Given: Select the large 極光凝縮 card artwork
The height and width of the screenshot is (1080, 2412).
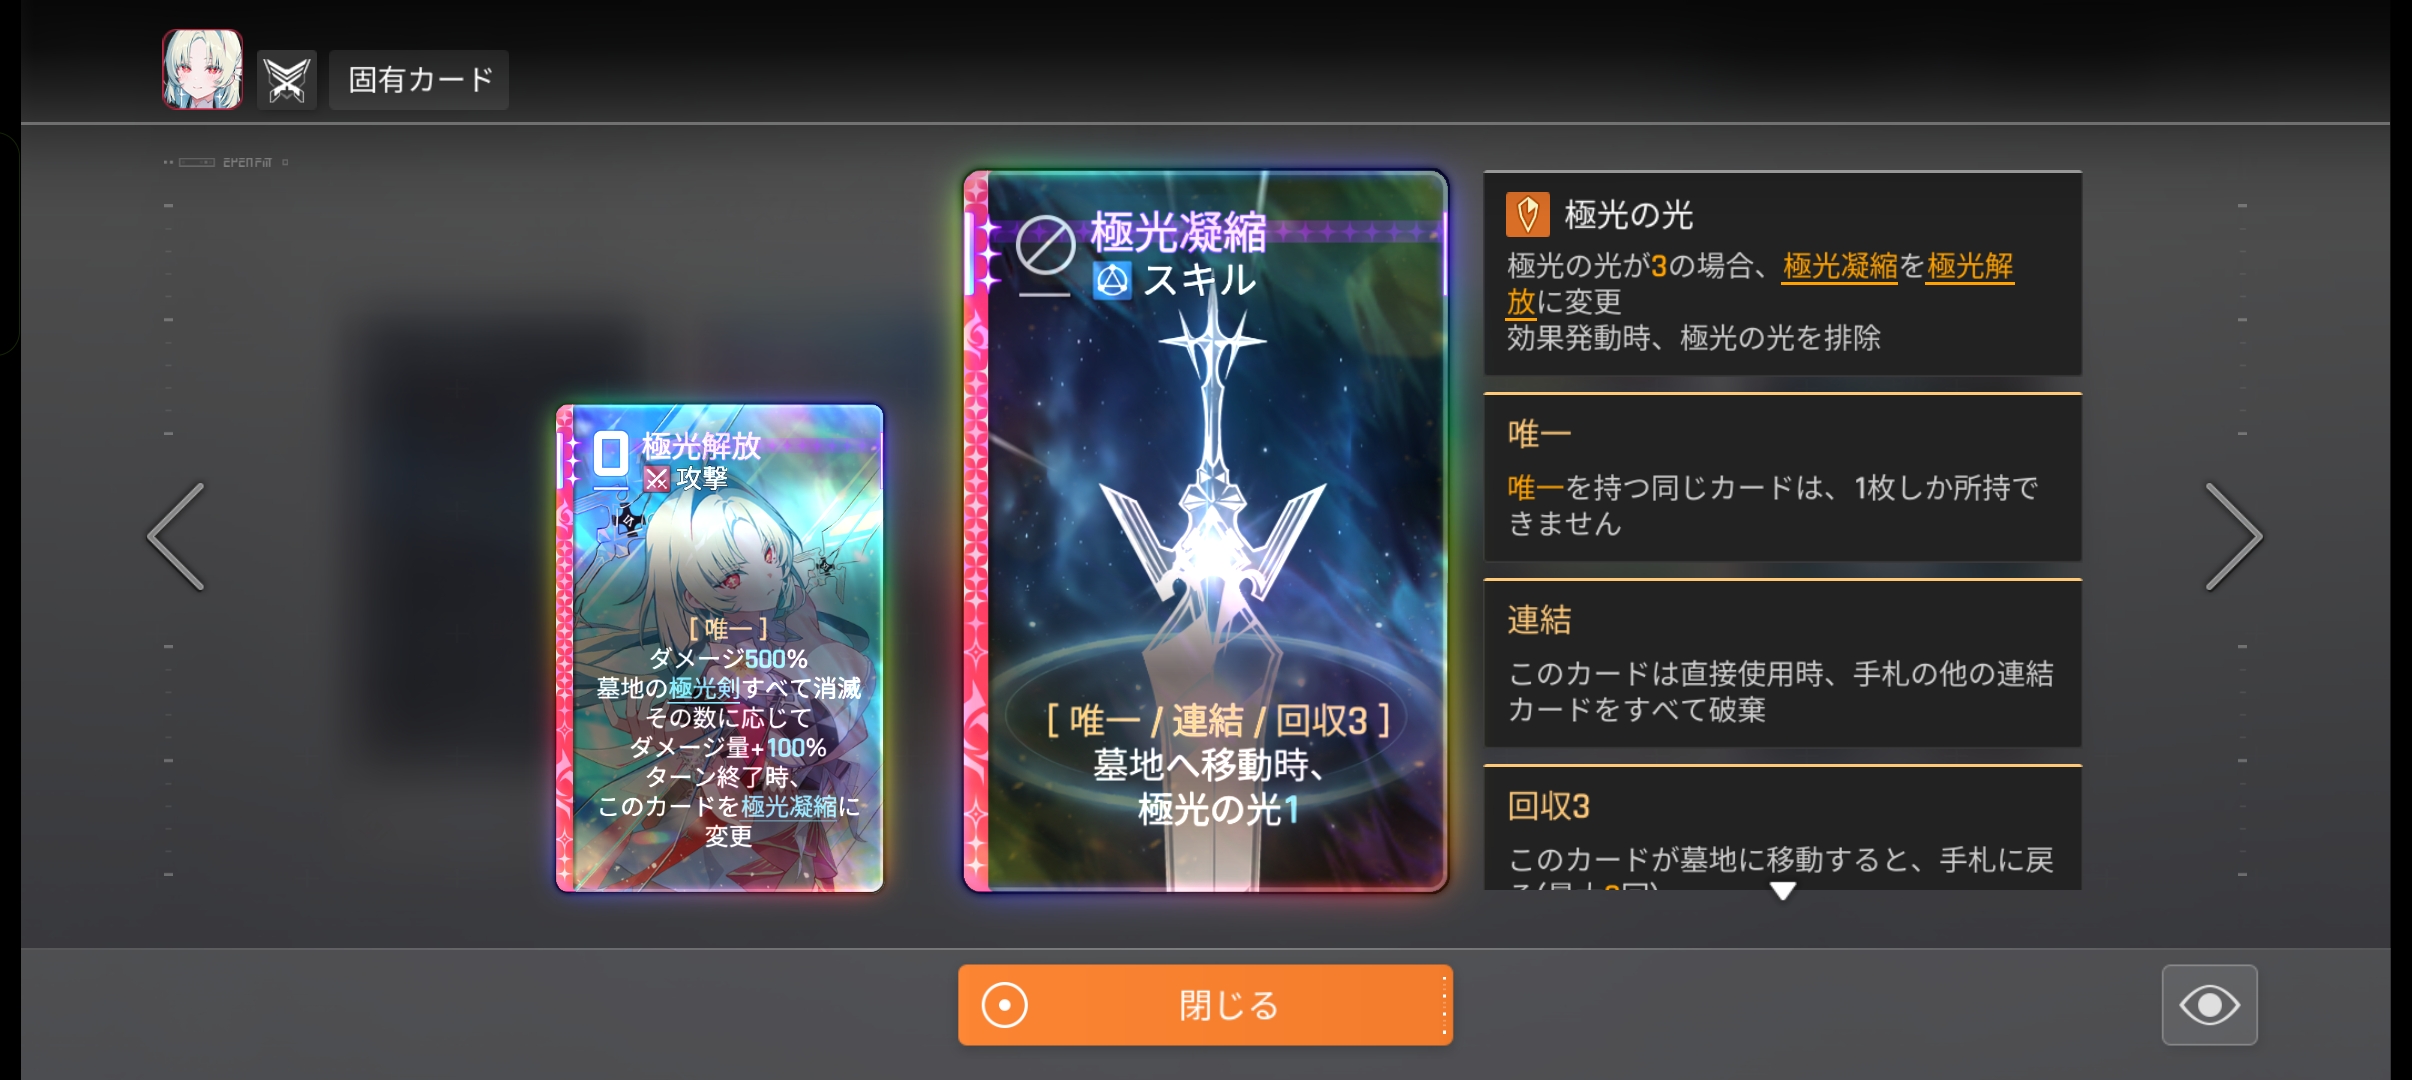Looking at the screenshot, I should click(1205, 531).
